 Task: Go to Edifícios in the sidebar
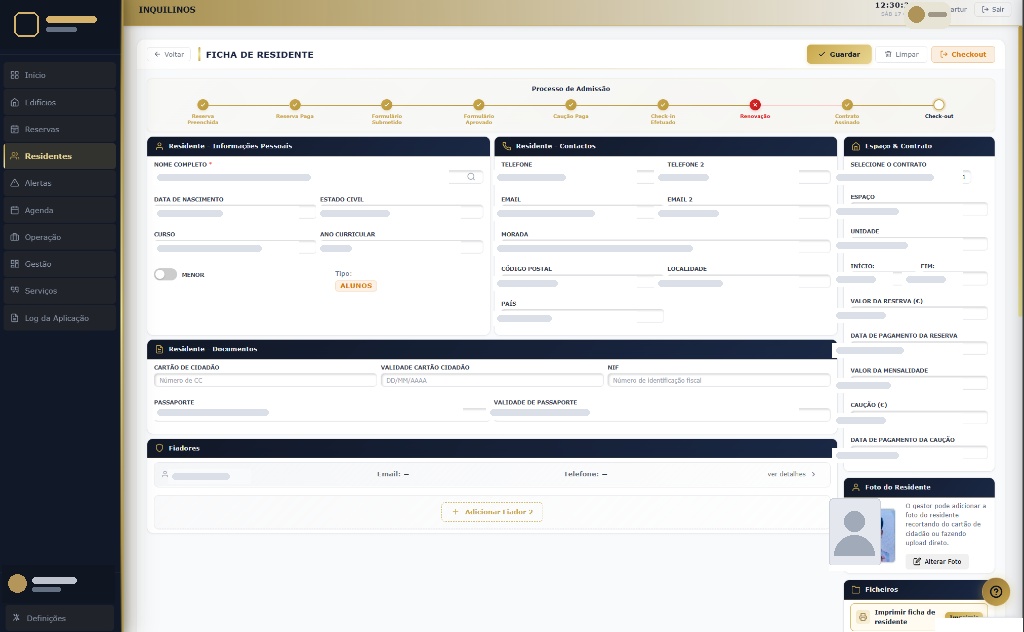click(x=59, y=103)
